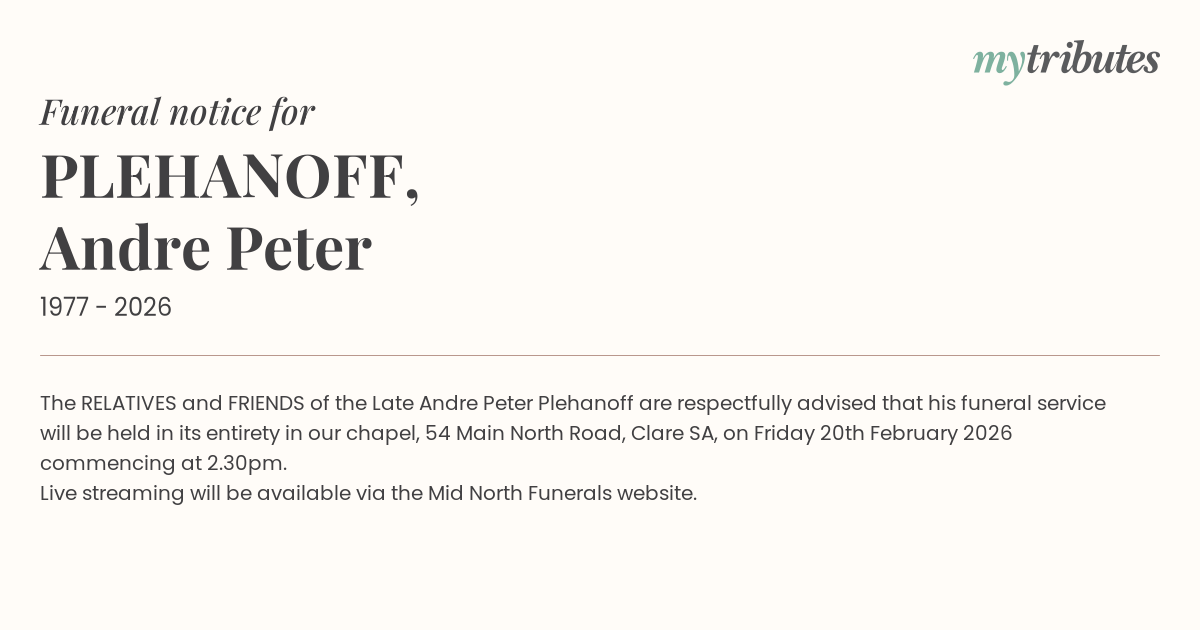The image size is (1200, 630).
Task: Click the date "Friday 20th February 2026"
Action: pos(883,433)
